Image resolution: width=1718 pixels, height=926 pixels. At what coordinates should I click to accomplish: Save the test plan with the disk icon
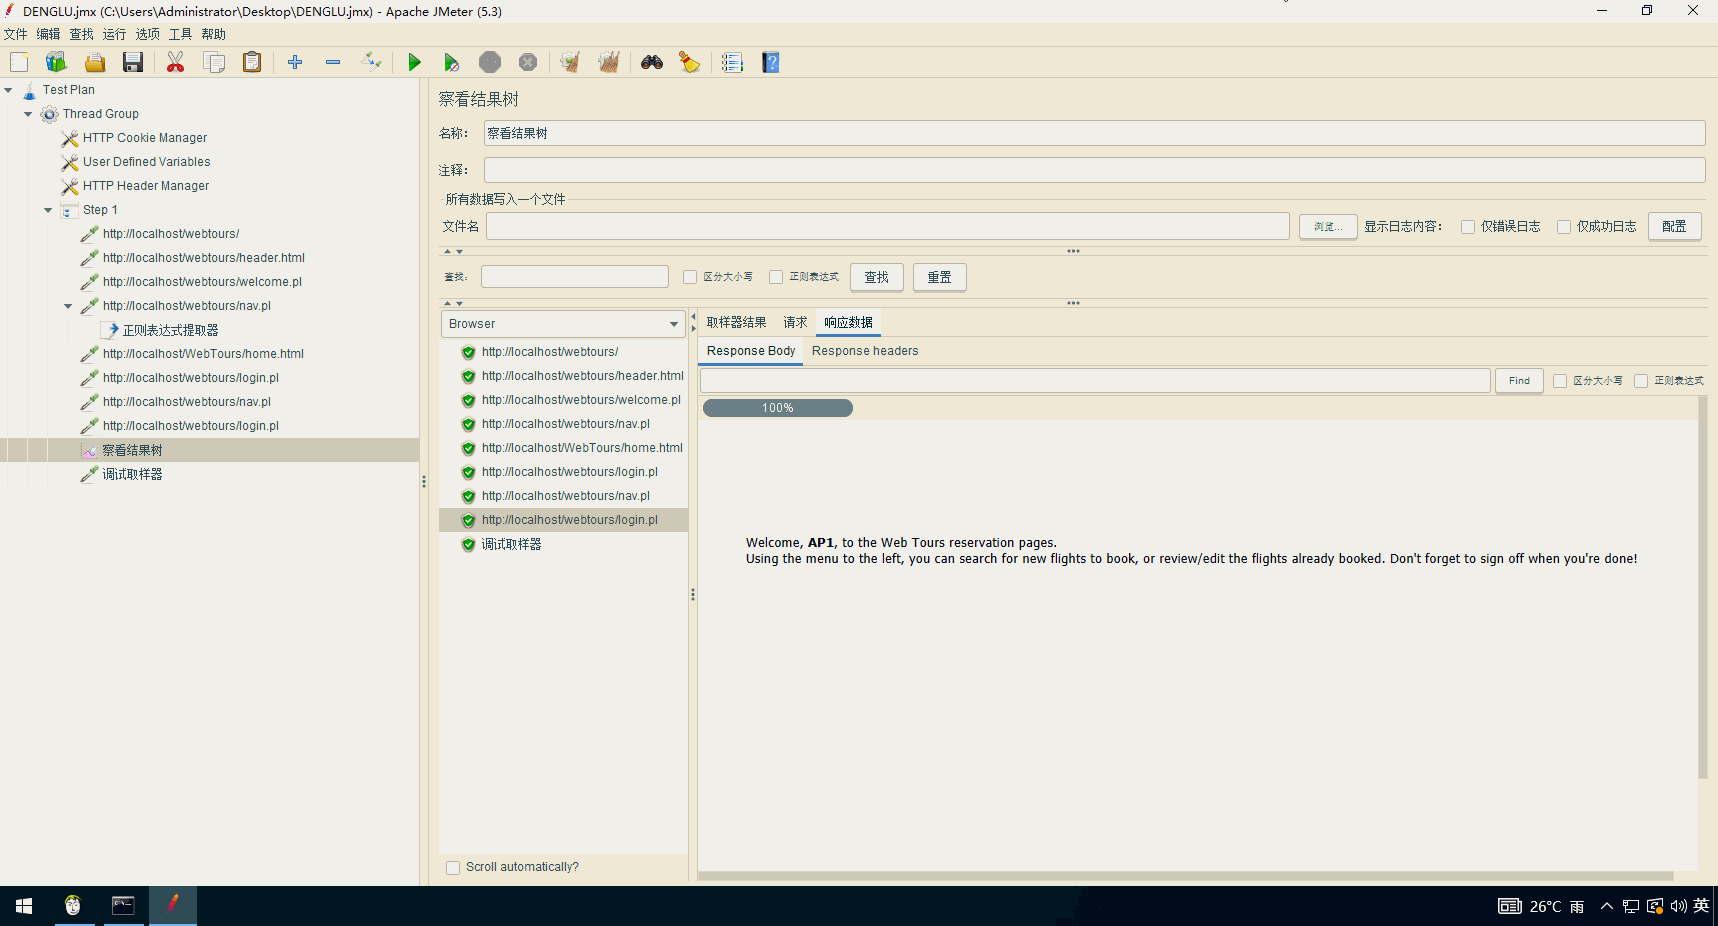(133, 62)
